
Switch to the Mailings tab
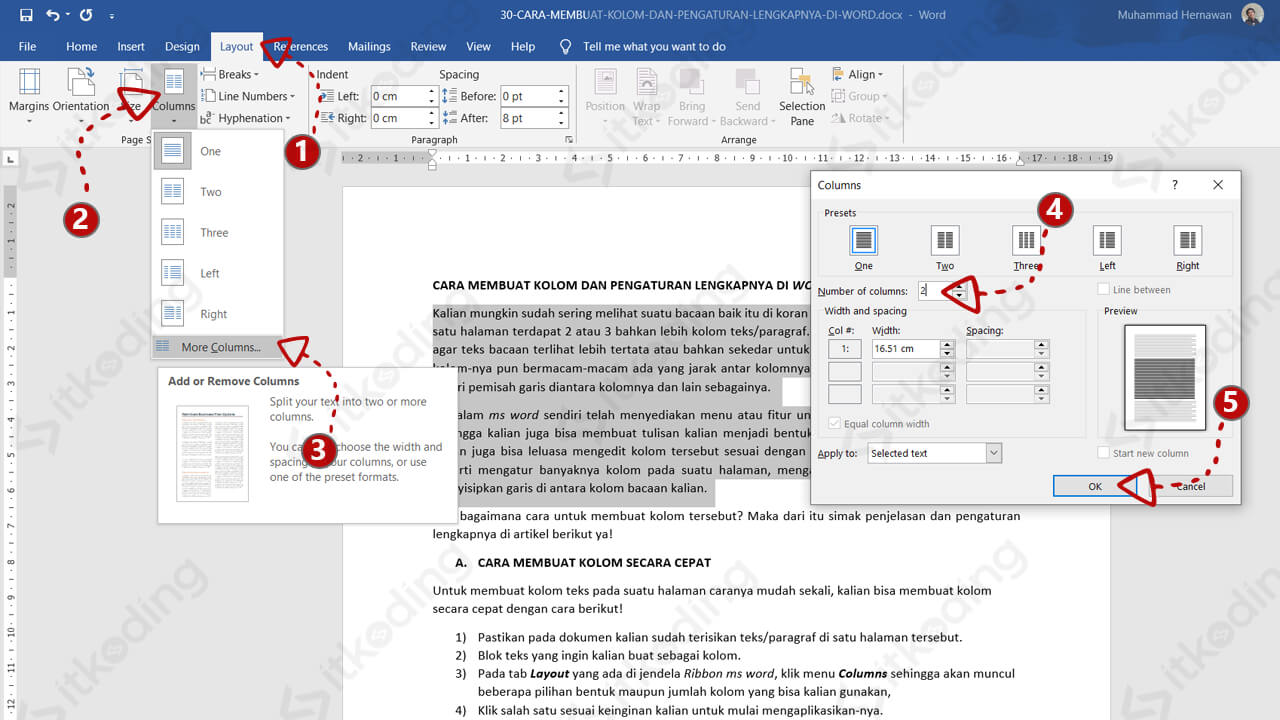tap(369, 46)
